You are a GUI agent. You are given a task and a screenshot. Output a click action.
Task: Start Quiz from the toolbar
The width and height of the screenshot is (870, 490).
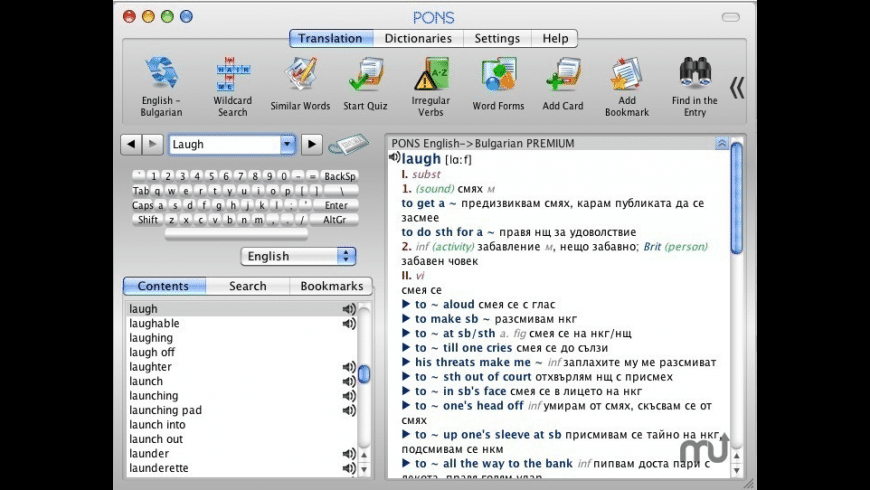(365, 76)
